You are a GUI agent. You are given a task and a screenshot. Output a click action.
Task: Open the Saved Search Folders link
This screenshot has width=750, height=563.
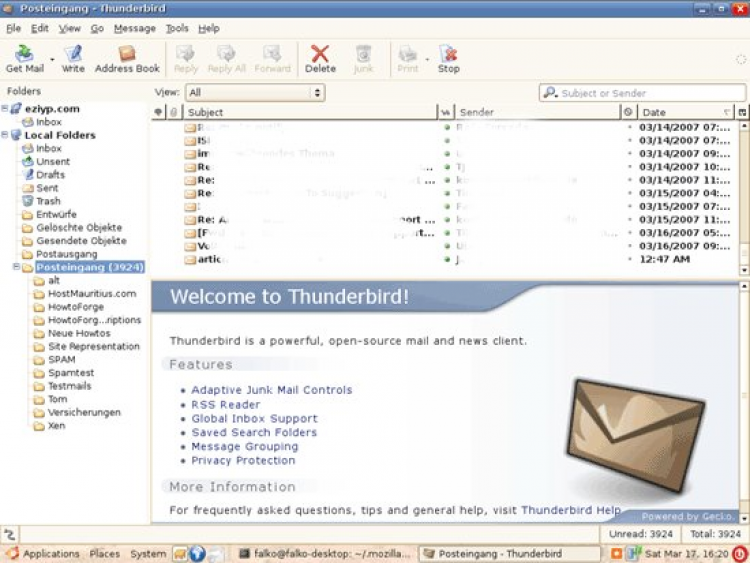[x=254, y=432]
